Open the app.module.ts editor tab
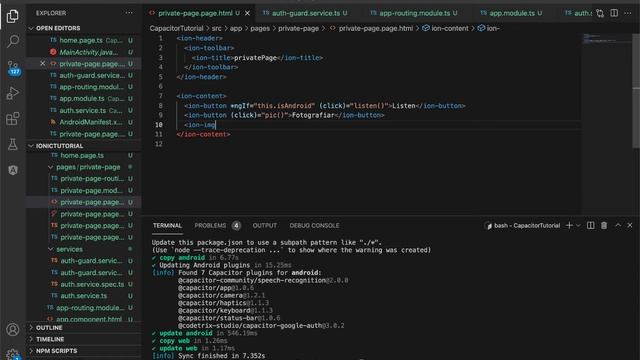The image size is (640, 360). (512, 13)
